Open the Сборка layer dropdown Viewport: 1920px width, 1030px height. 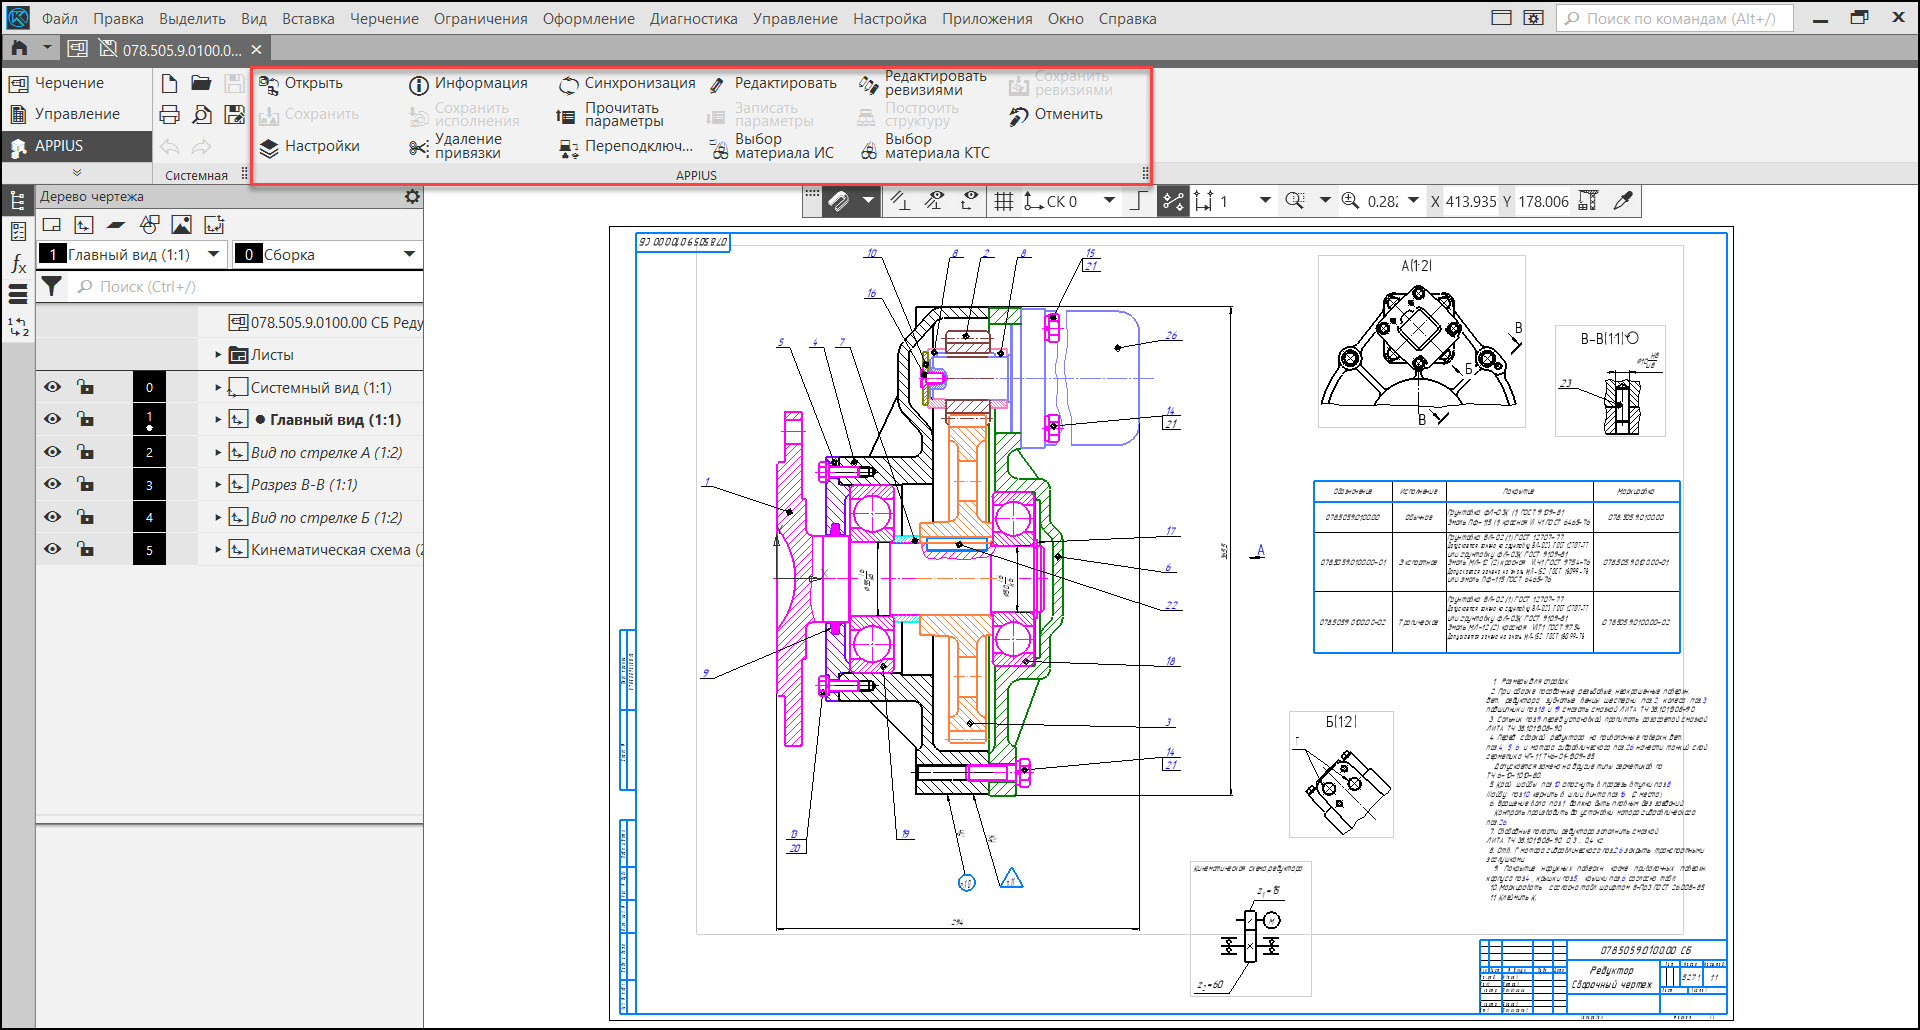pos(409,255)
